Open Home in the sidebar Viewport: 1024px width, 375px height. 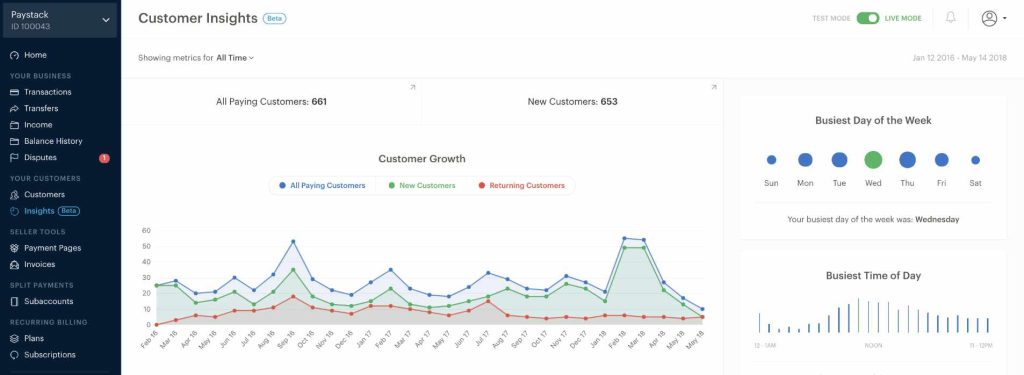pos(35,56)
